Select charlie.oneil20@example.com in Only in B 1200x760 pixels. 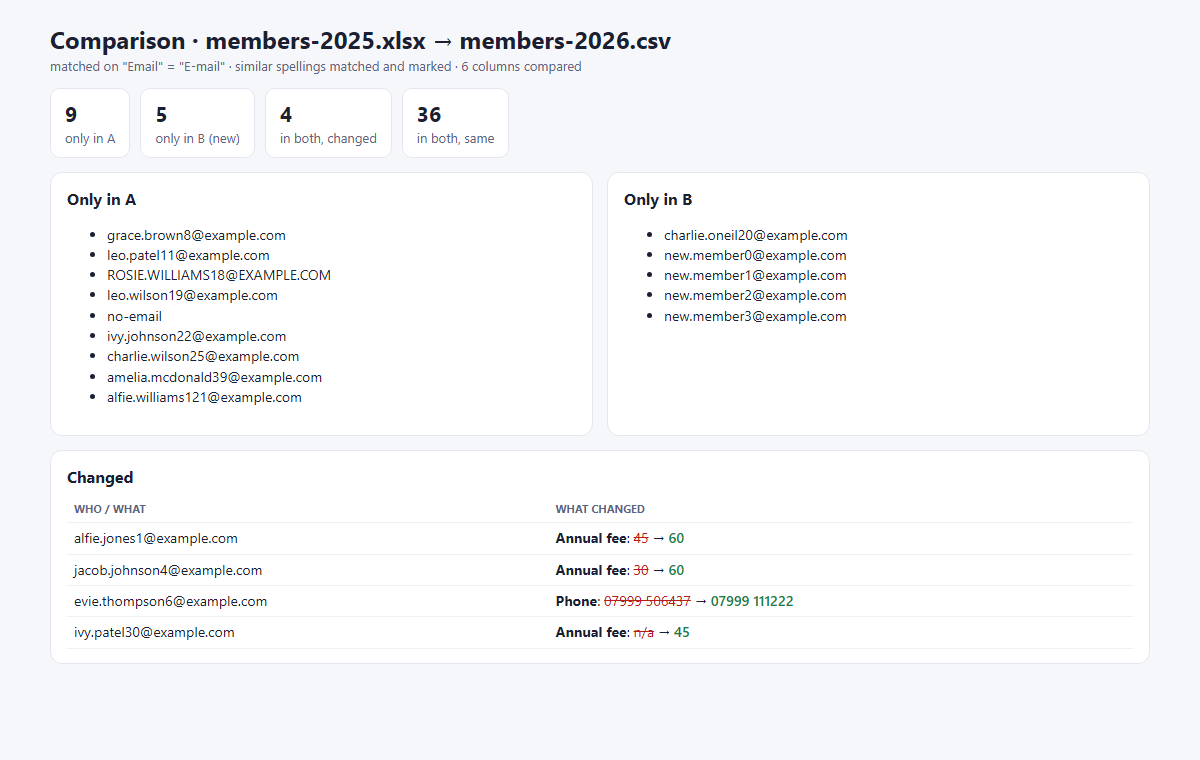(755, 235)
